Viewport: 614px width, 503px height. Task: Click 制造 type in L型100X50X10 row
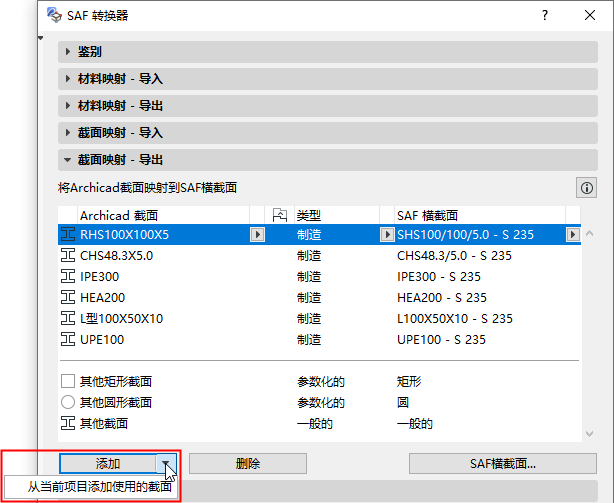pos(309,318)
